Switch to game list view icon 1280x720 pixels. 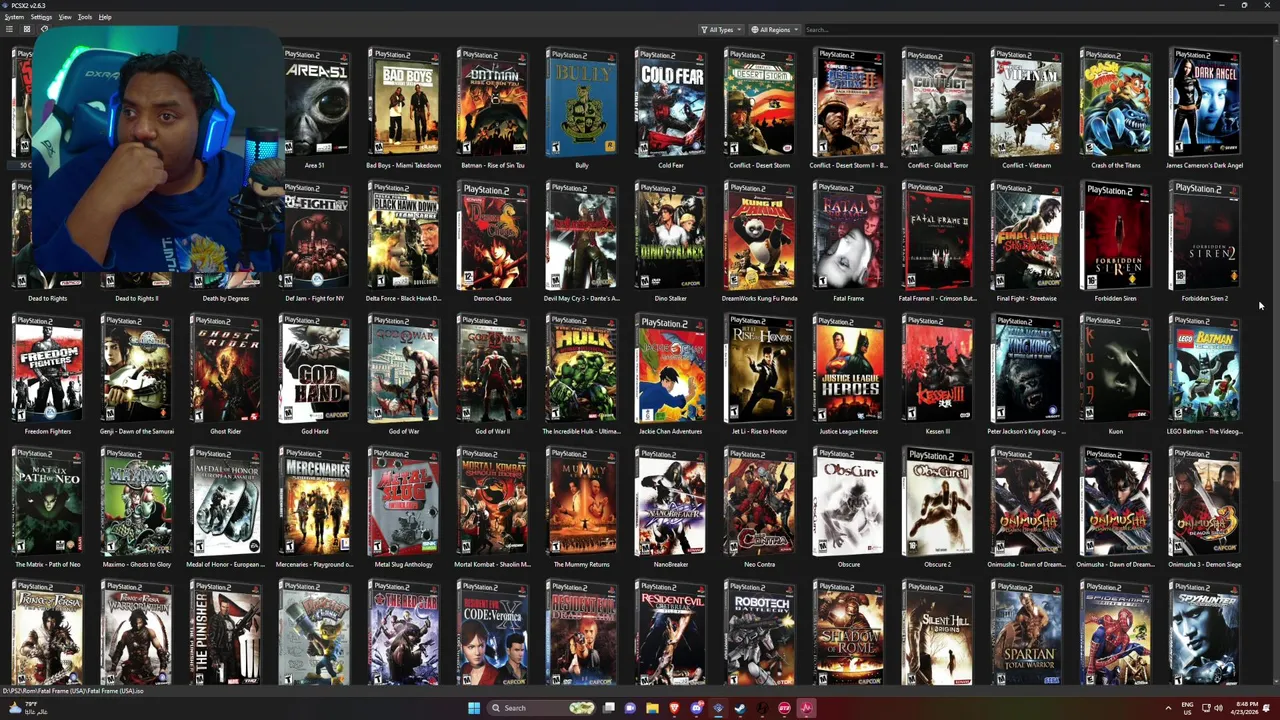[10, 29]
